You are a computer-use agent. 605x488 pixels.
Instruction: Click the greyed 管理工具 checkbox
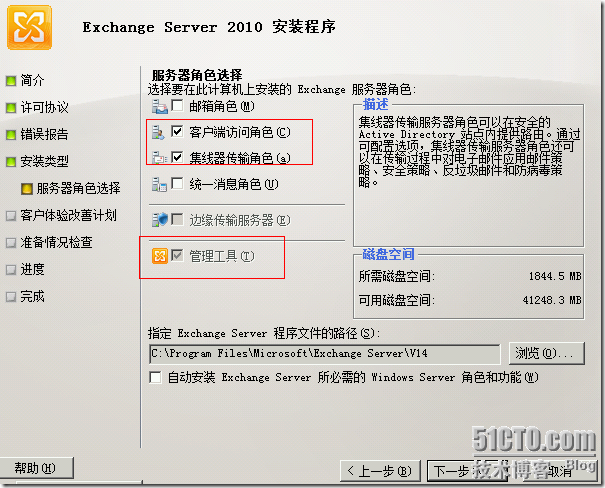click(x=177, y=255)
